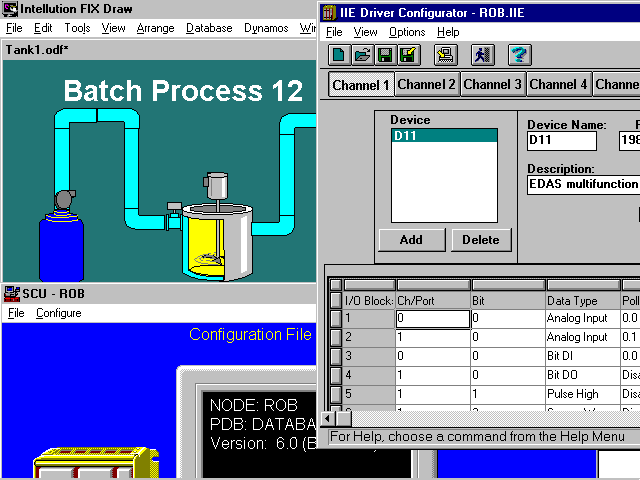Click the mixer motor on top of tank

tap(216, 186)
